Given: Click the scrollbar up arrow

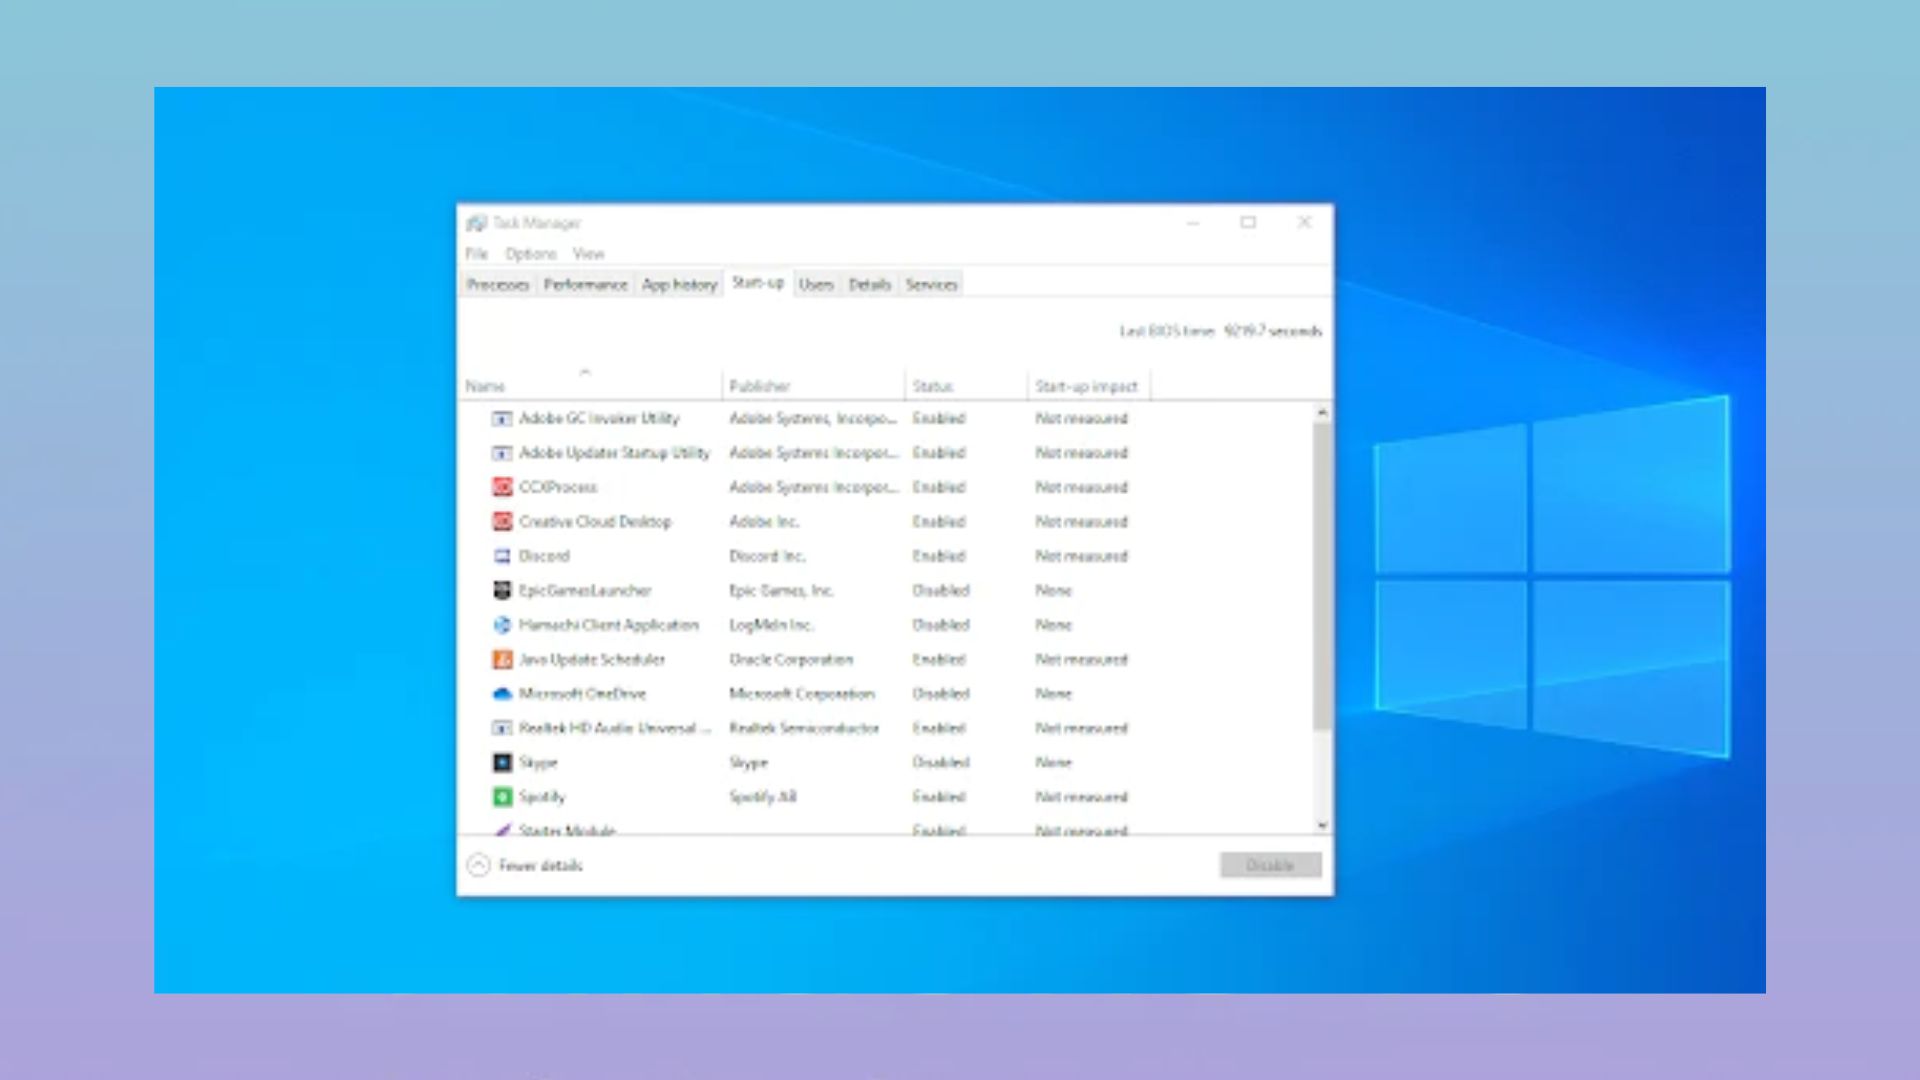Looking at the screenshot, I should 1322,412.
